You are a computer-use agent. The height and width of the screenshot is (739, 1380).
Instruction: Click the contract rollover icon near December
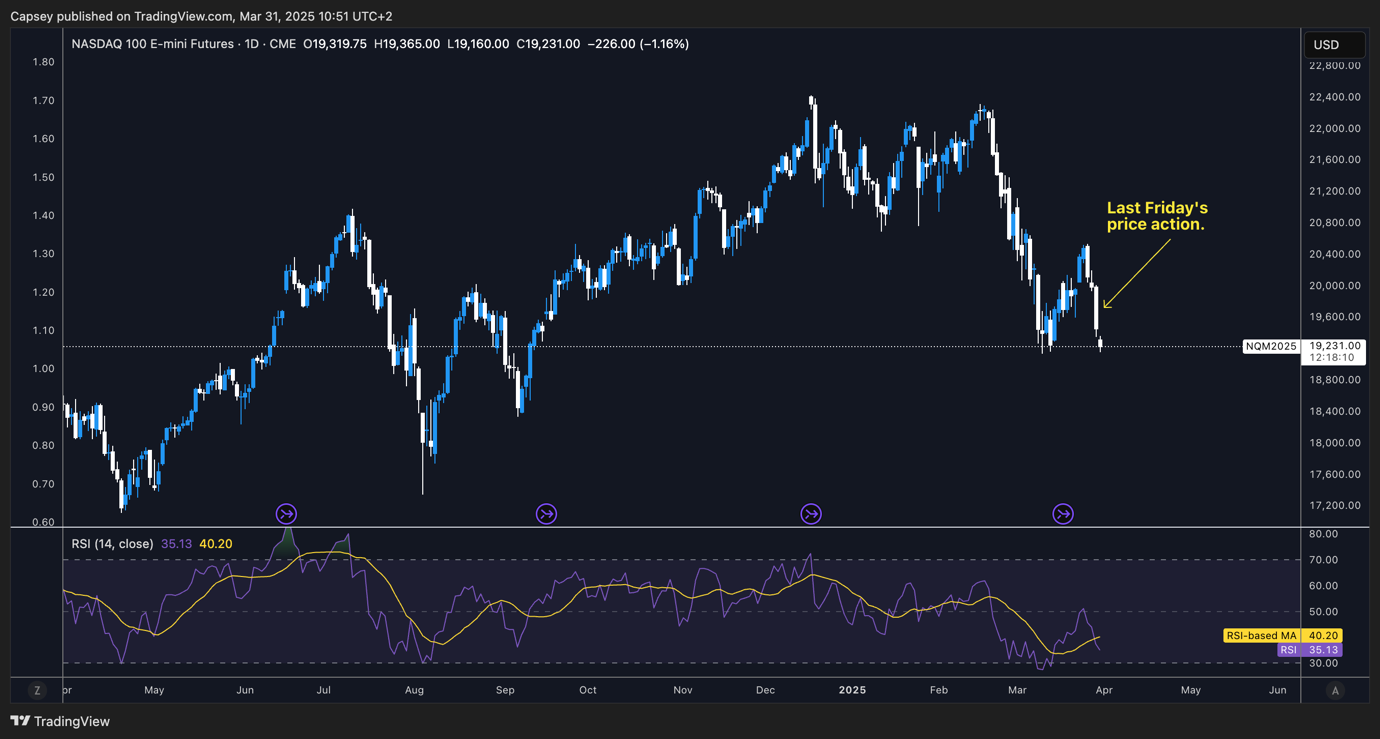pos(811,514)
